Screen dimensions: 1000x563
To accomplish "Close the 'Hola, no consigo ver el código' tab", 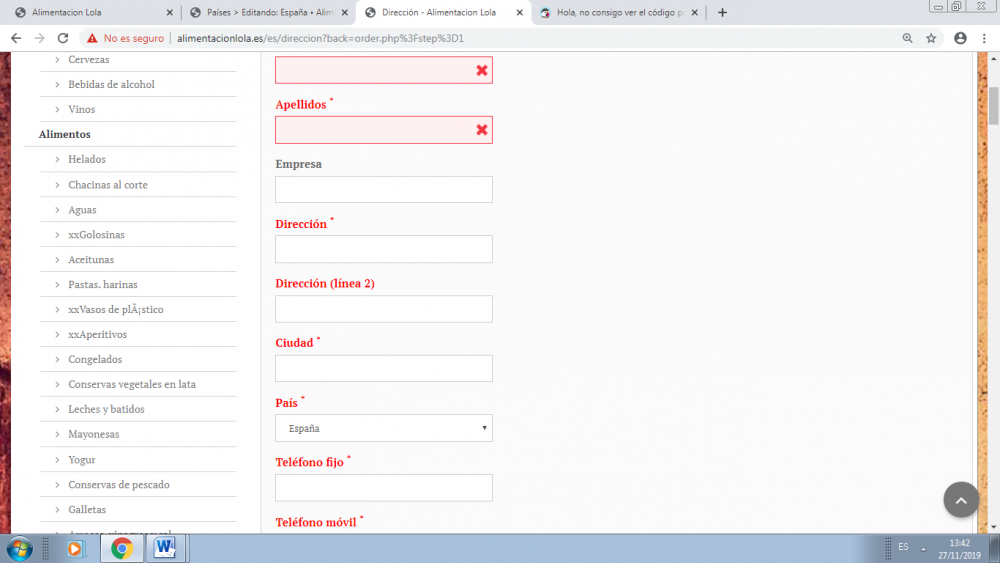I will click(x=695, y=12).
